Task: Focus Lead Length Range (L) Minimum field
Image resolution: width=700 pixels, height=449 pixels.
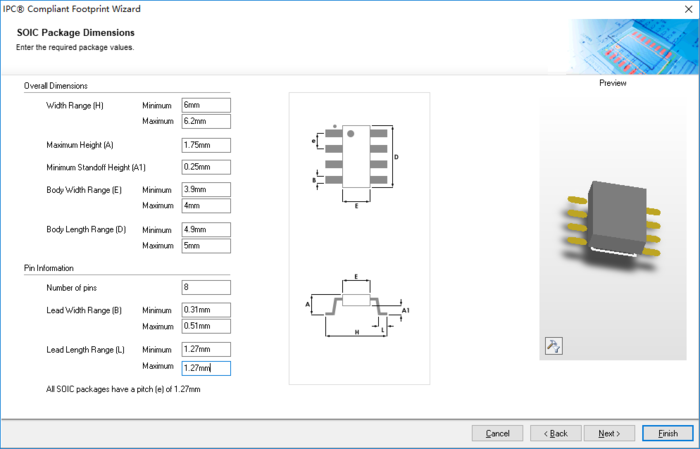Action: click(205, 349)
